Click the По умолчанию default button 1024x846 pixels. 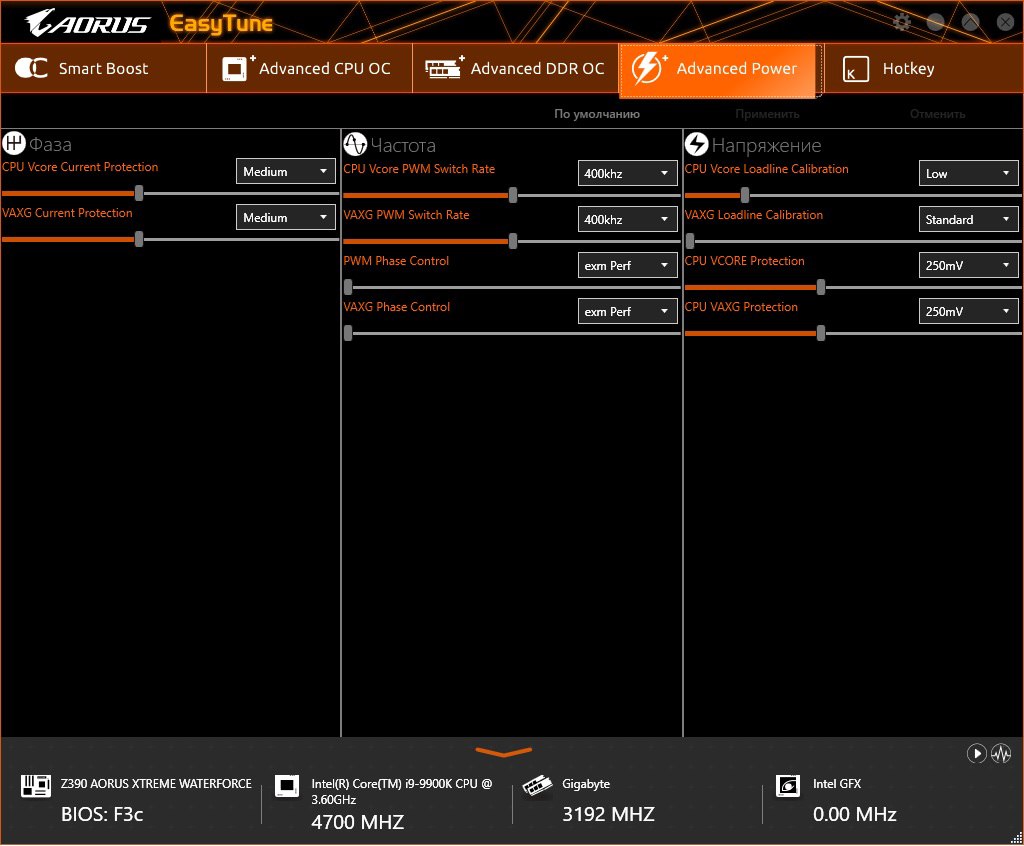coord(597,114)
